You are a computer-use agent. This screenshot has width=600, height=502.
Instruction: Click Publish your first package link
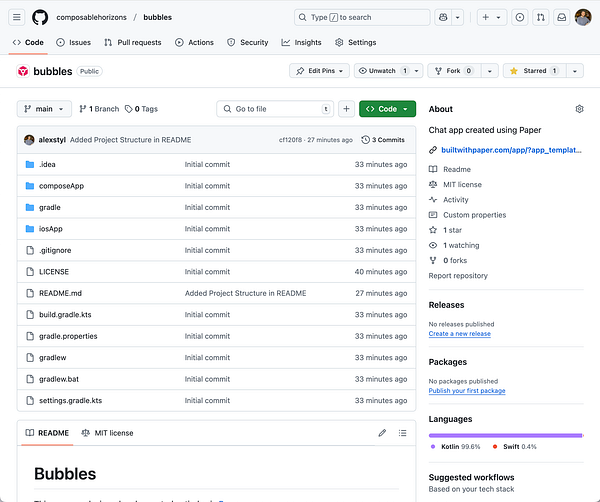[467, 391]
